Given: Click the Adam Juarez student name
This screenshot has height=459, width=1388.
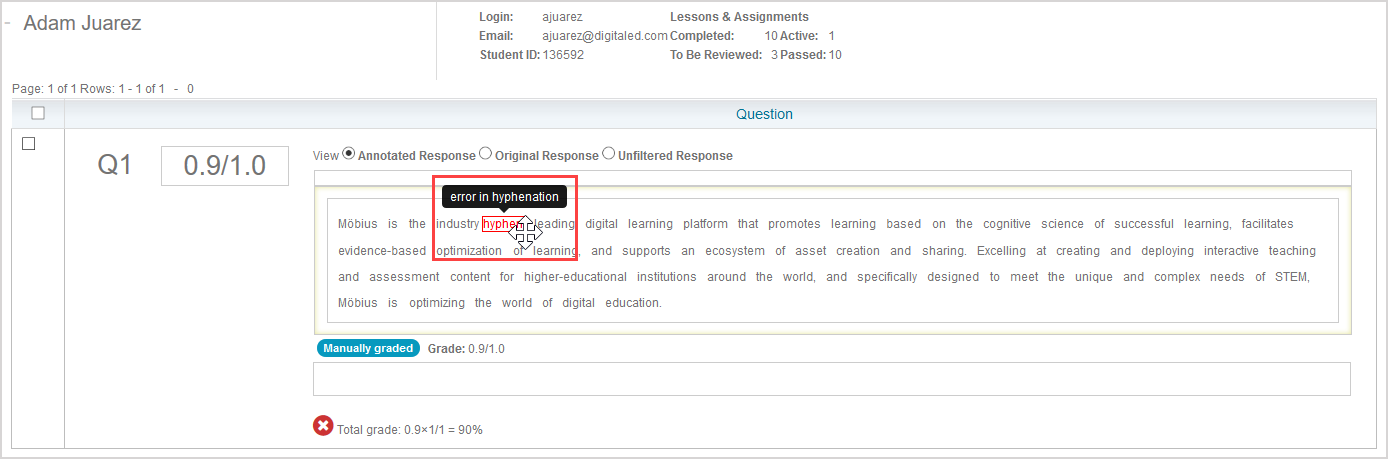Looking at the screenshot, I should (82, 24).
